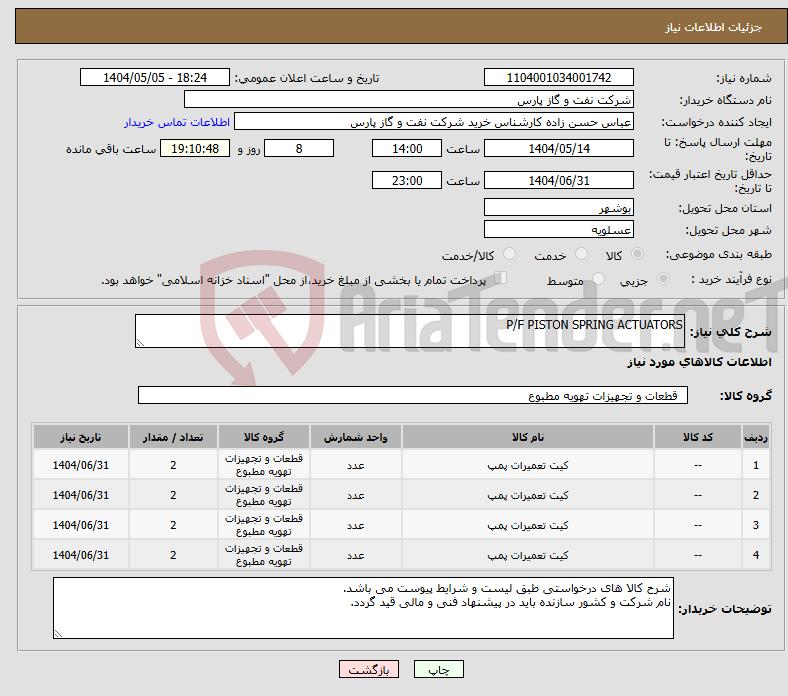Select the کالا radio button
788x696 pixels.
[637, 254]
